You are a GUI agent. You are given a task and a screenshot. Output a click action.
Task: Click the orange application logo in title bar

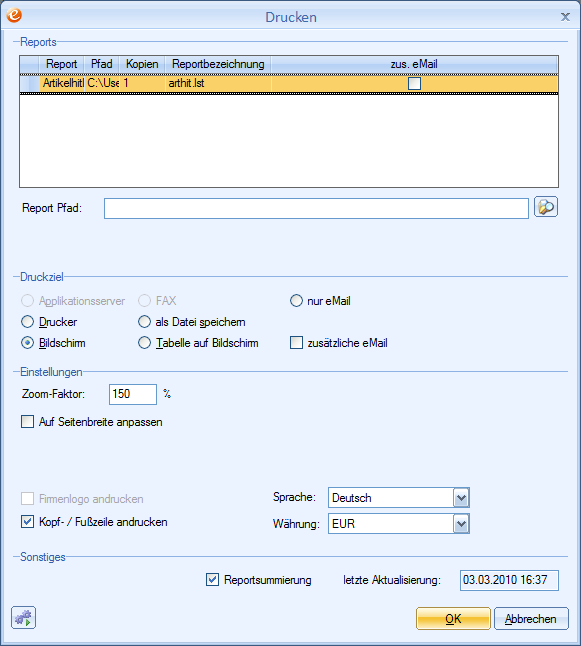(x=14, y=15)
